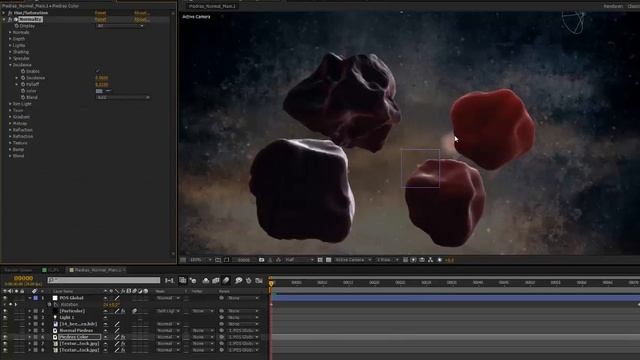Select the POS Global layer name

point(71,298)
